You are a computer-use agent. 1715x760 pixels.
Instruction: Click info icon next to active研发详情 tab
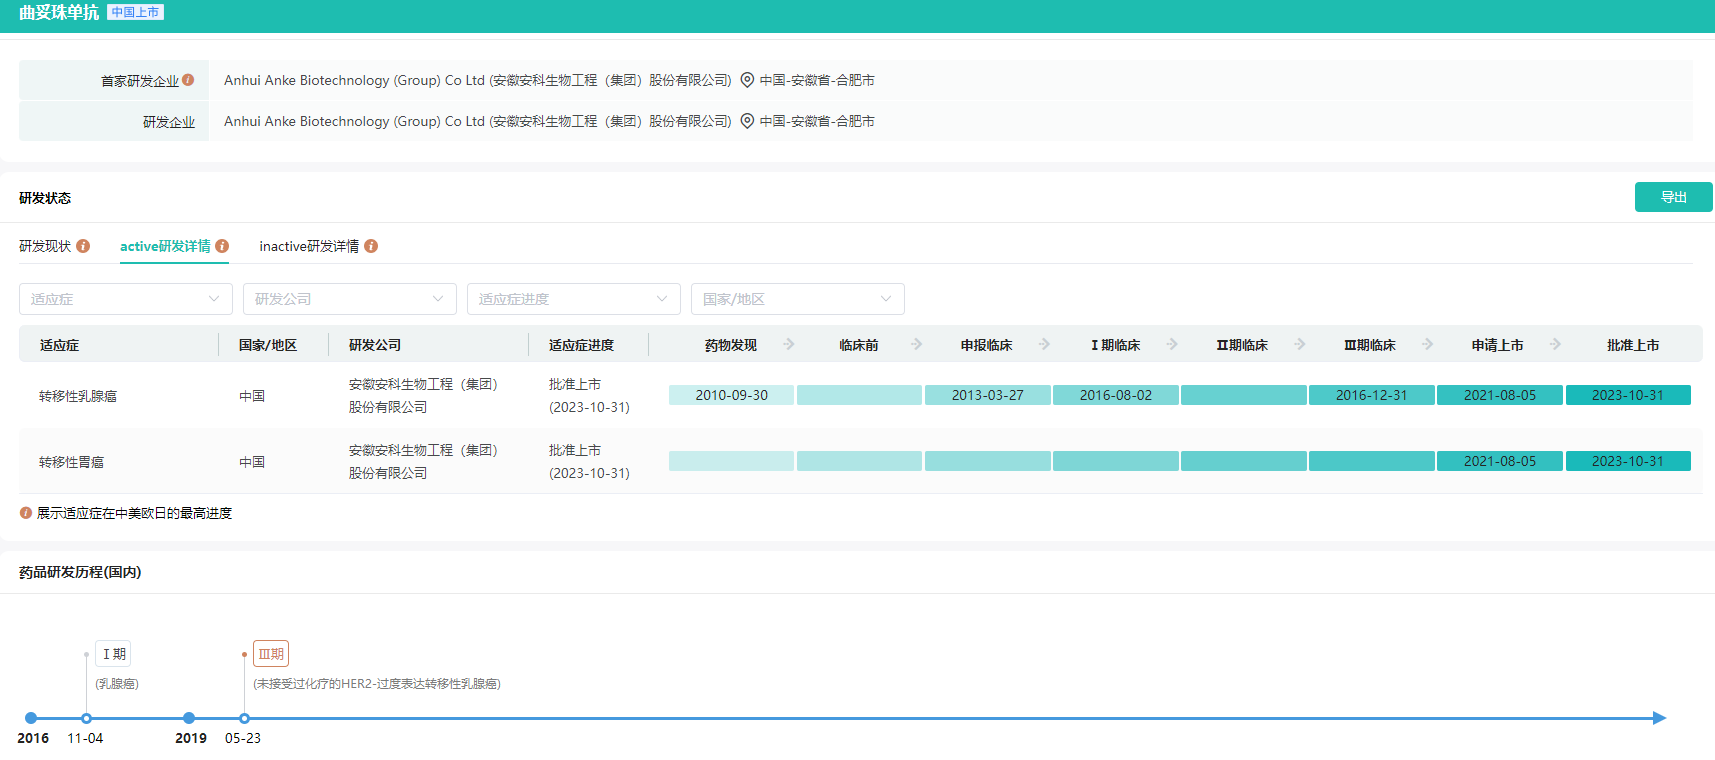(222, 246)
